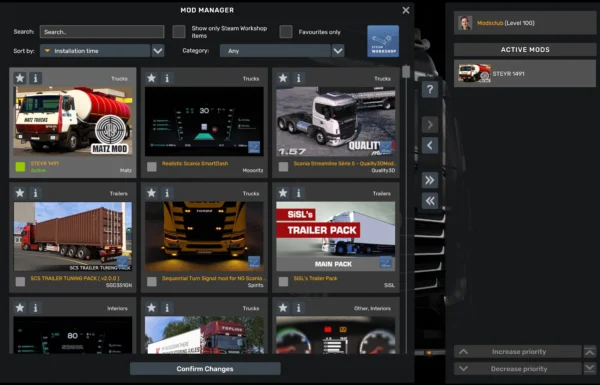Click Confirm Changes button

pyautogui.click(x=205, y=369)
